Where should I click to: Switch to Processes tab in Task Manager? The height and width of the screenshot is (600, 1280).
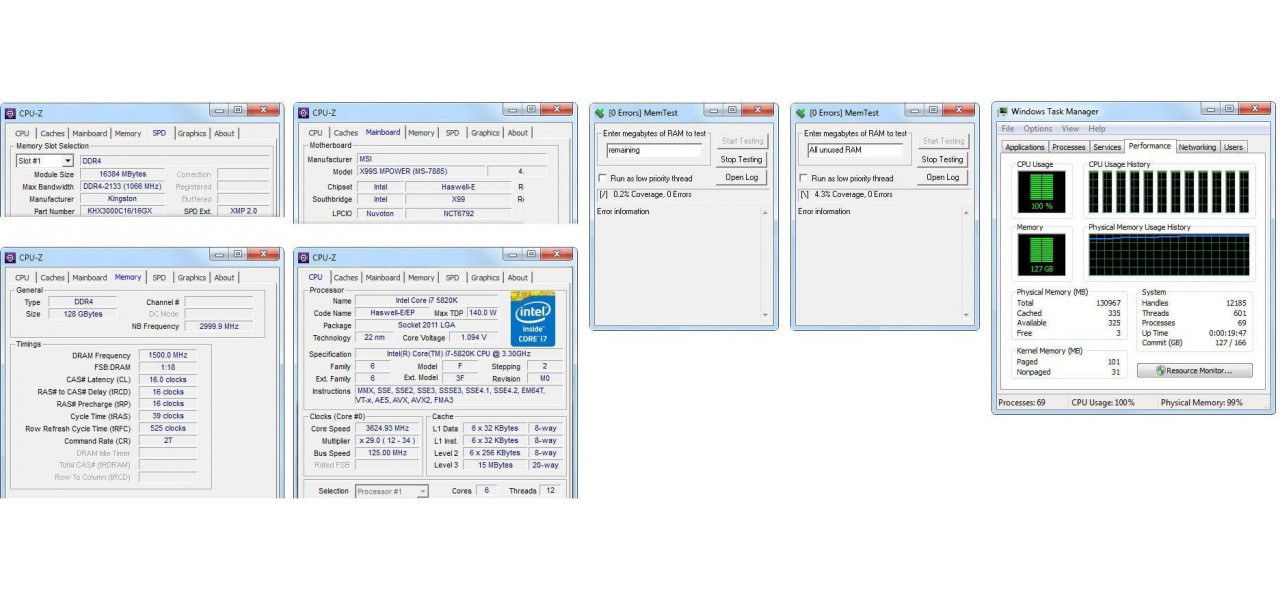(x=1069, y=147)
